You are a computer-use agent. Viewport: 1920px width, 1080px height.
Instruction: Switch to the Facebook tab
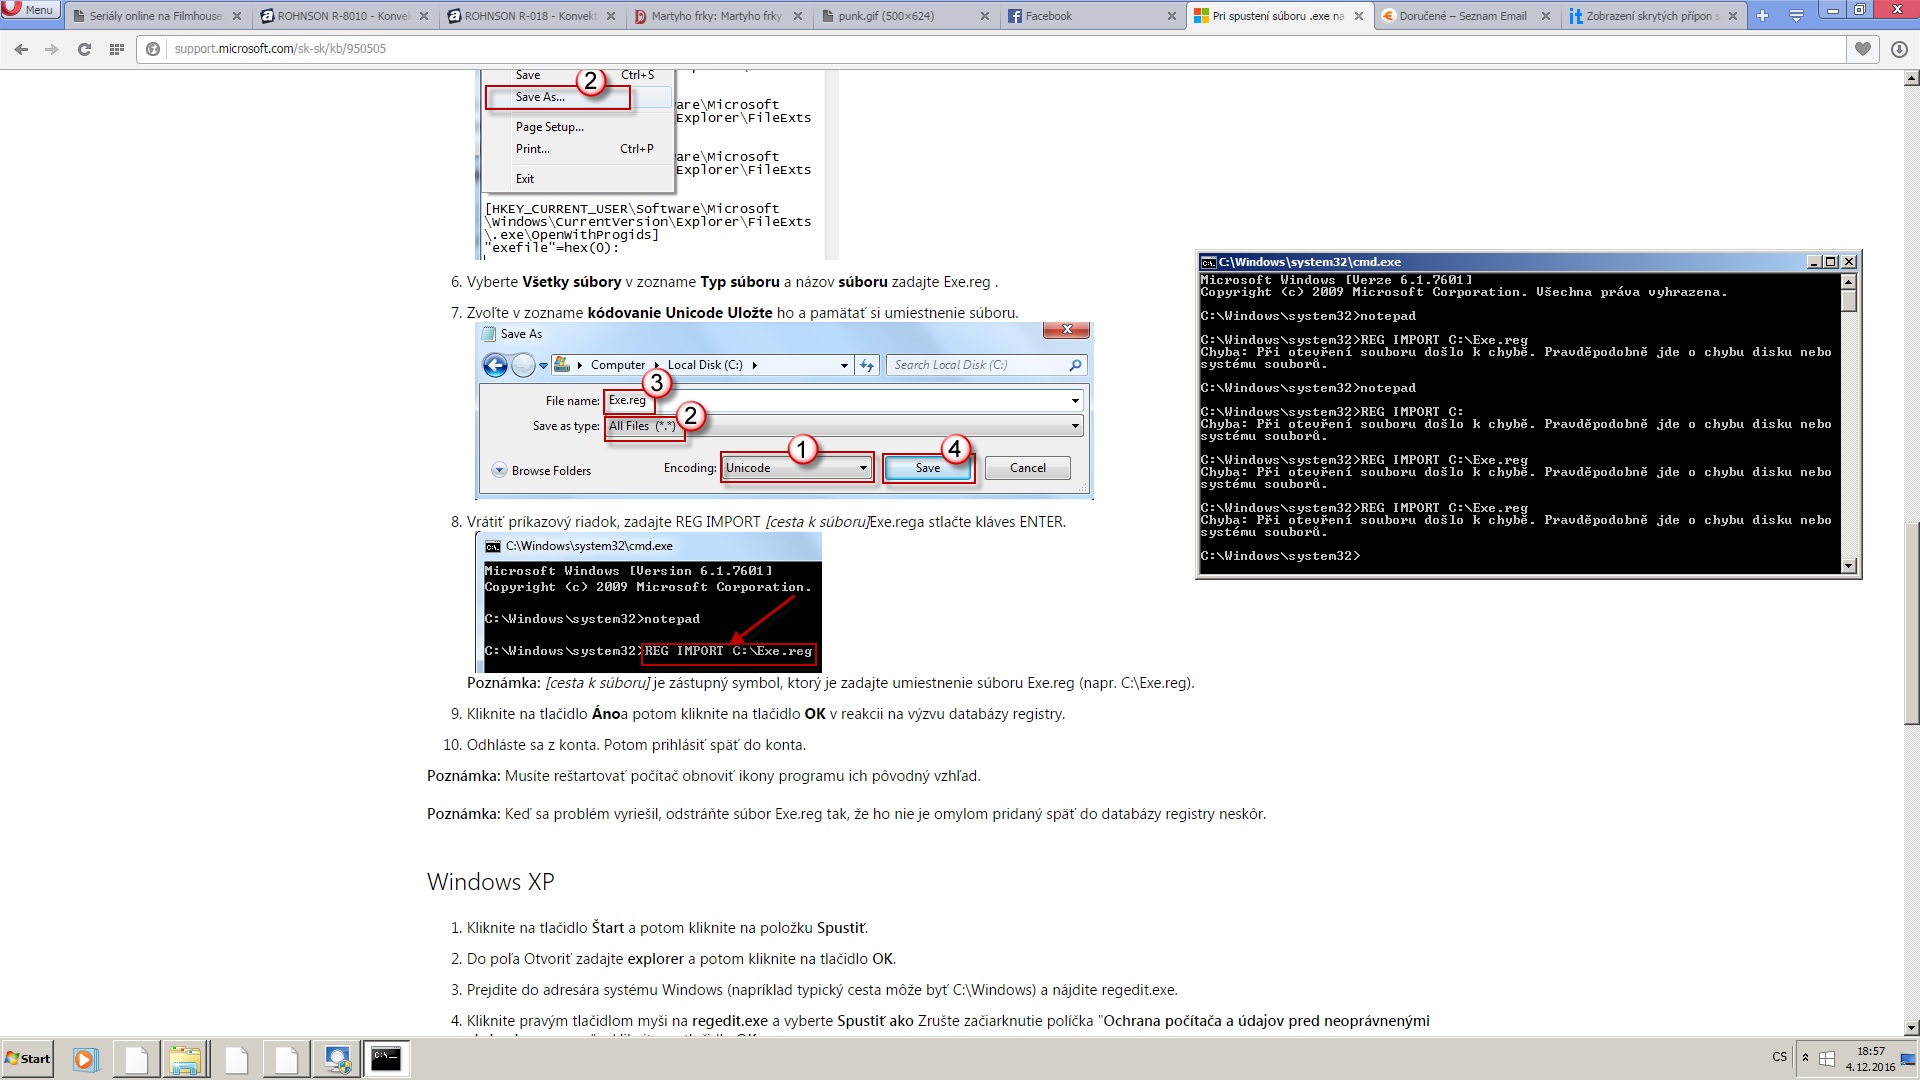1092,16
